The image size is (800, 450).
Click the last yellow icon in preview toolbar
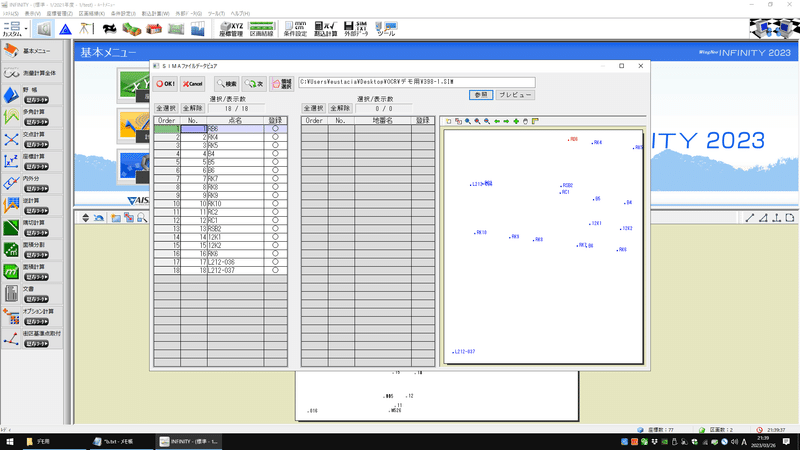535,121
